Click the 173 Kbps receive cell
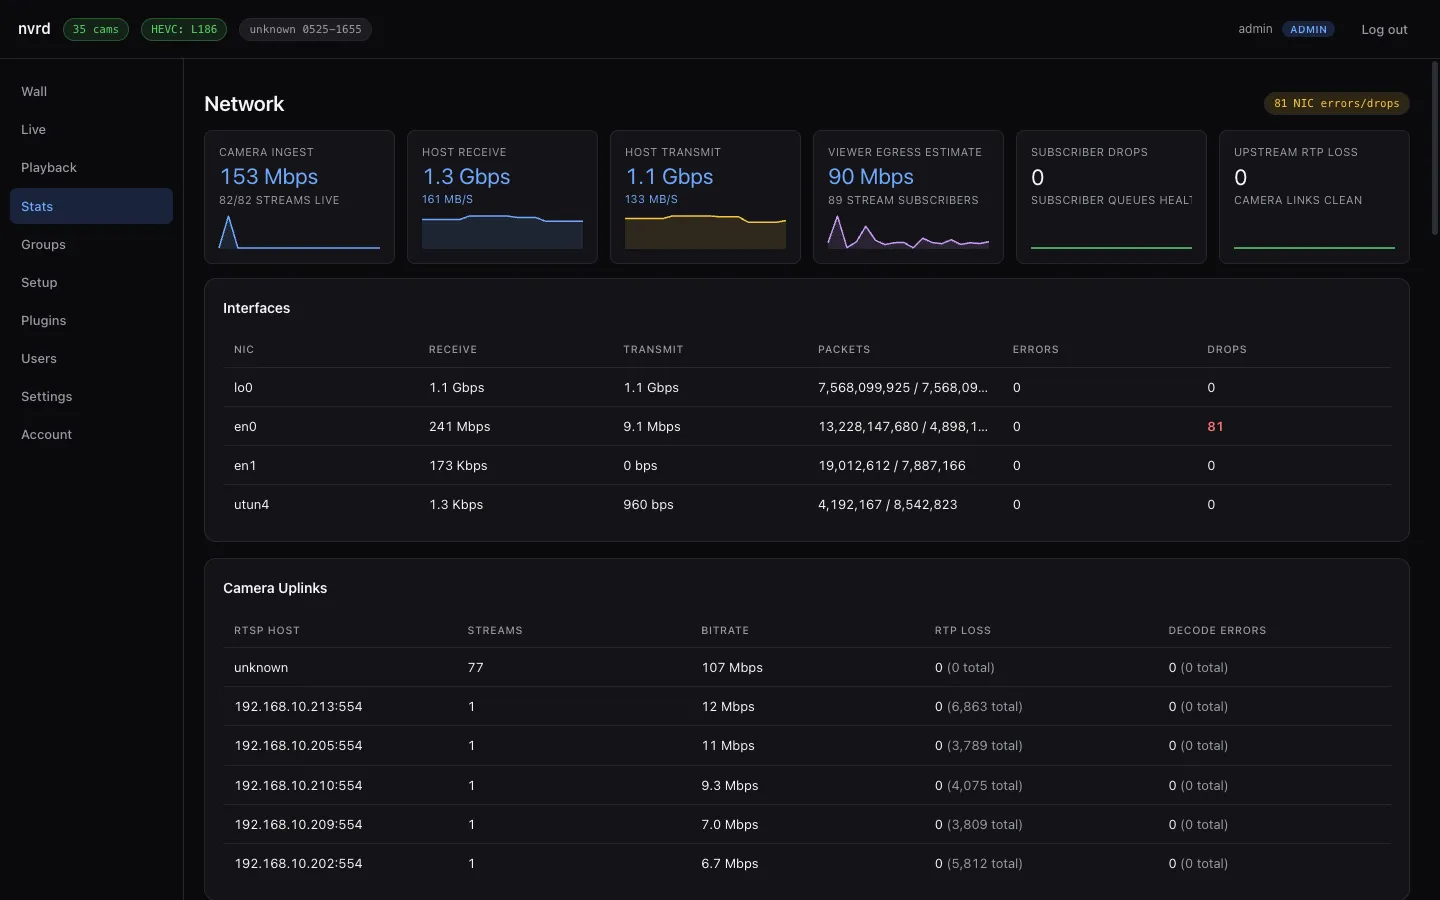 458,465
